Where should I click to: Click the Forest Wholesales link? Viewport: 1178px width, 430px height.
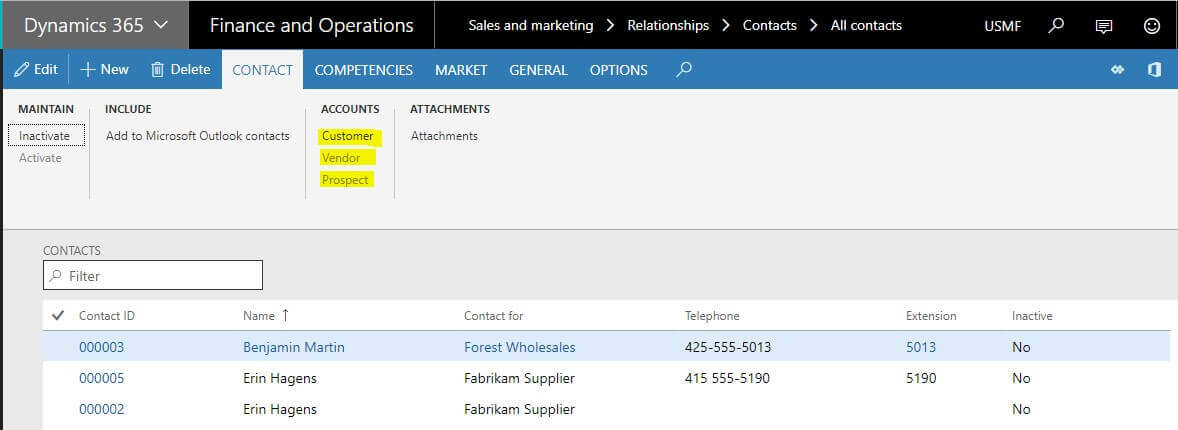pyautogui.click(x=520, y=347)
